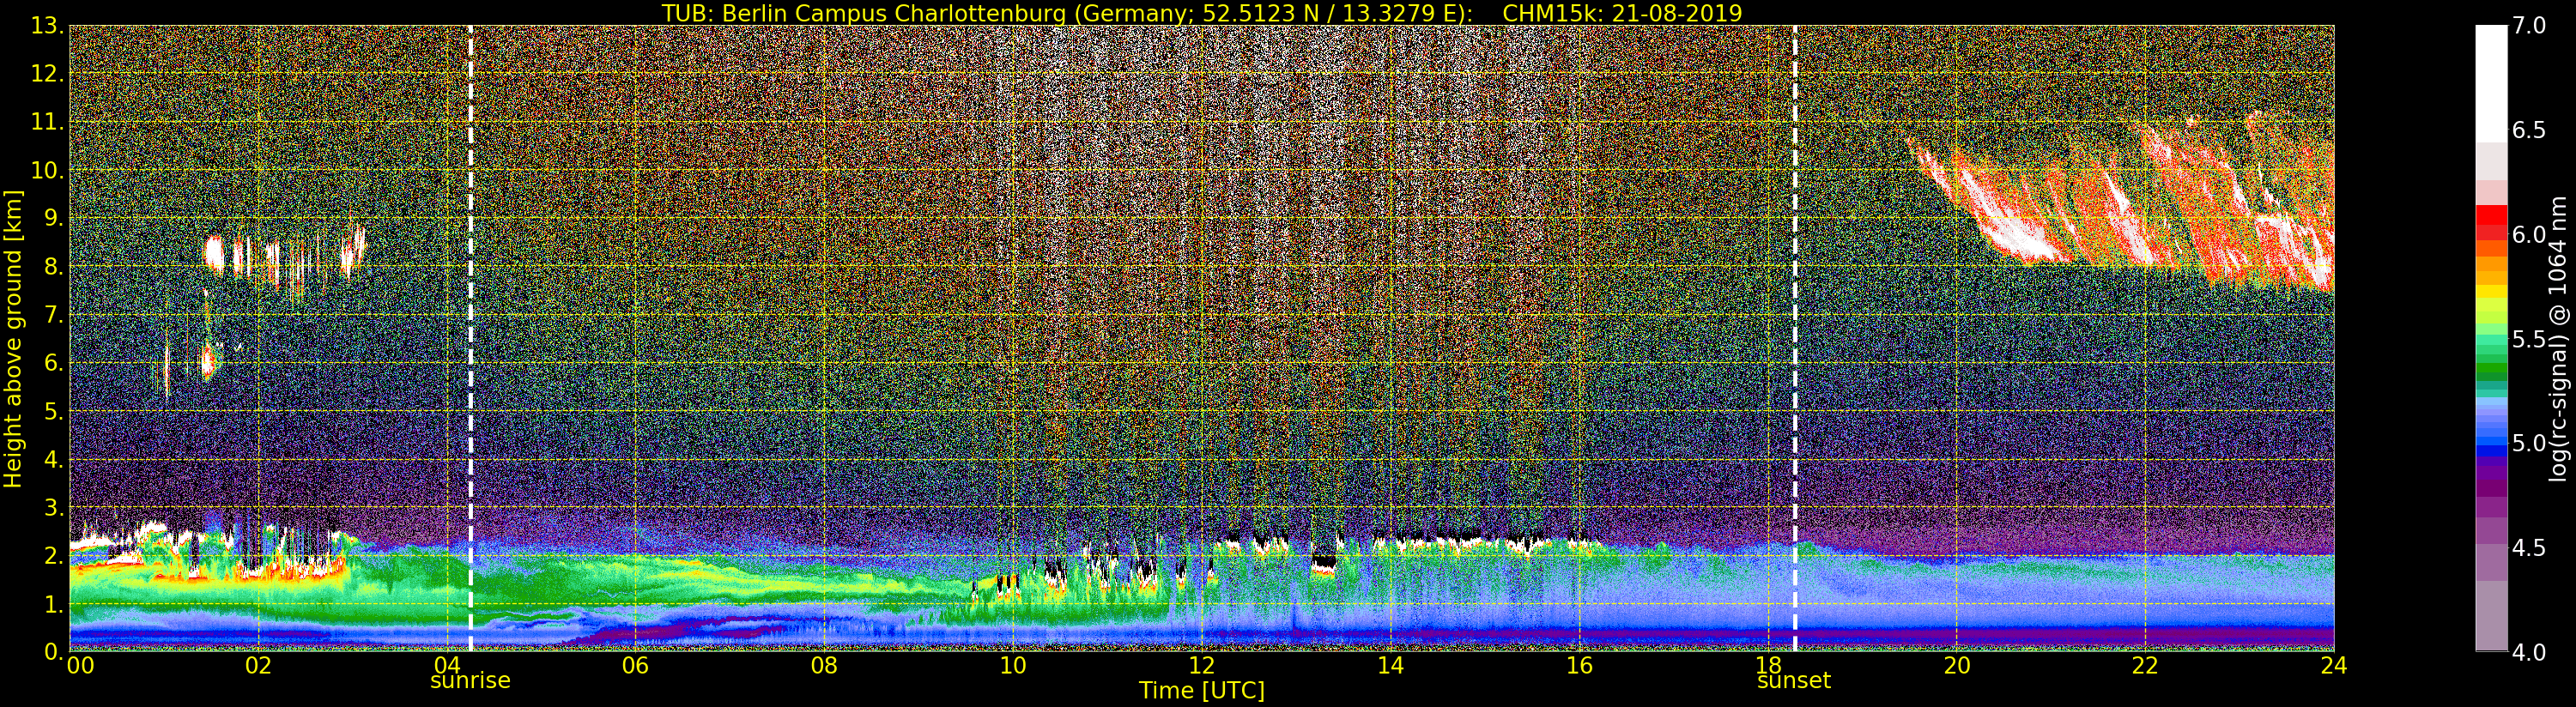The image size is (2576, 707).
Task: Click time-axis tick label '00'
Action: 80,665
